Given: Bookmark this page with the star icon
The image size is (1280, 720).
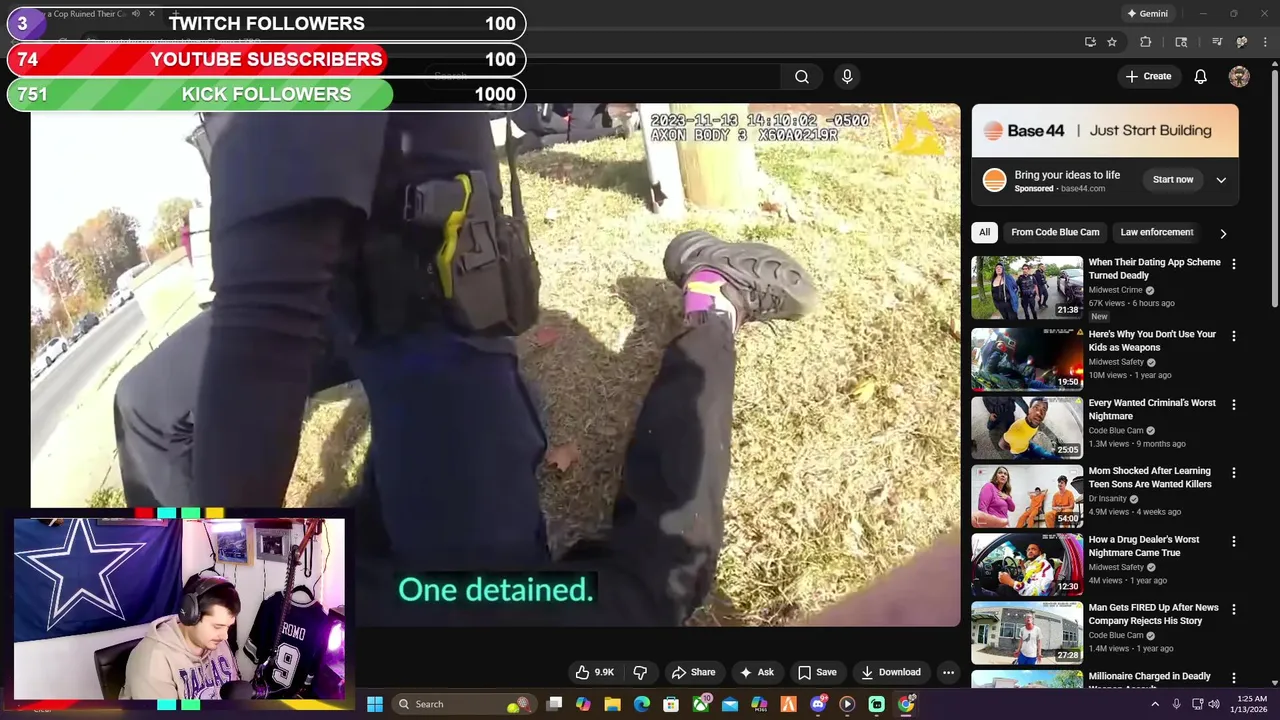Looking at the screenshot, I should coord(1112,42).
